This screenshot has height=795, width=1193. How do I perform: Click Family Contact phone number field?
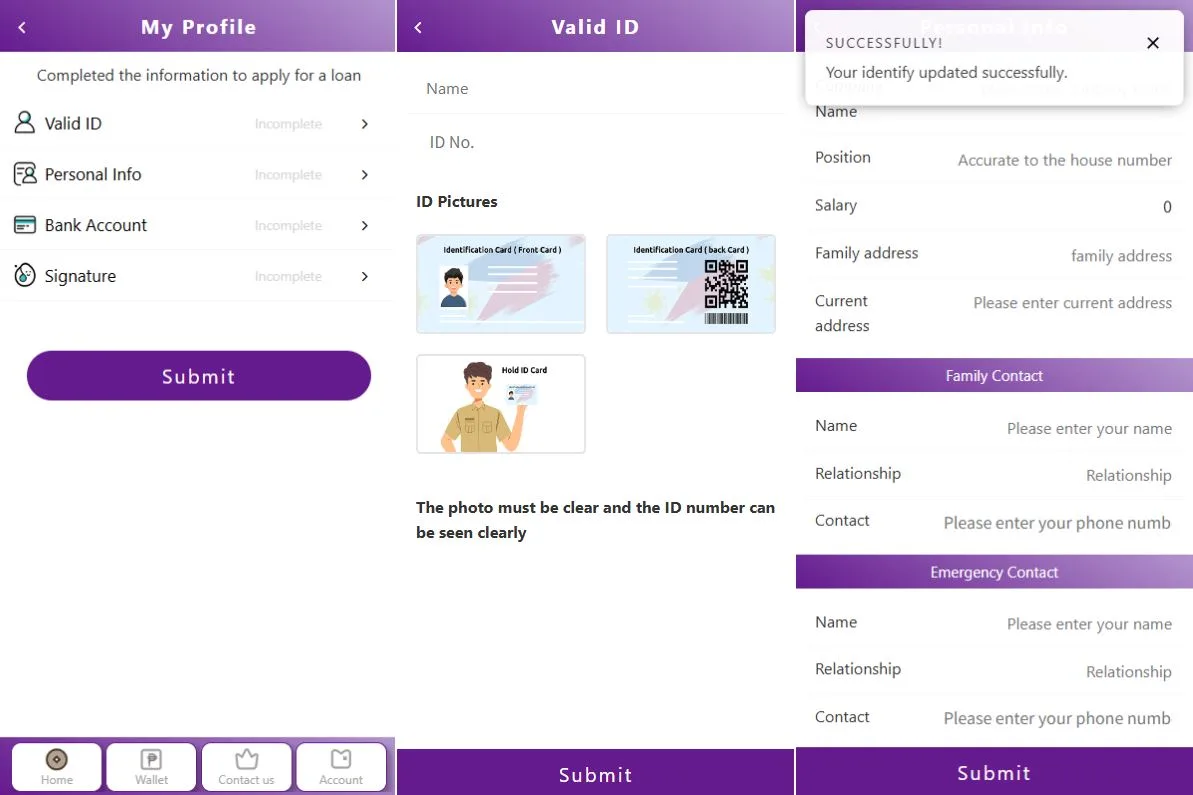pos(1057,523)
